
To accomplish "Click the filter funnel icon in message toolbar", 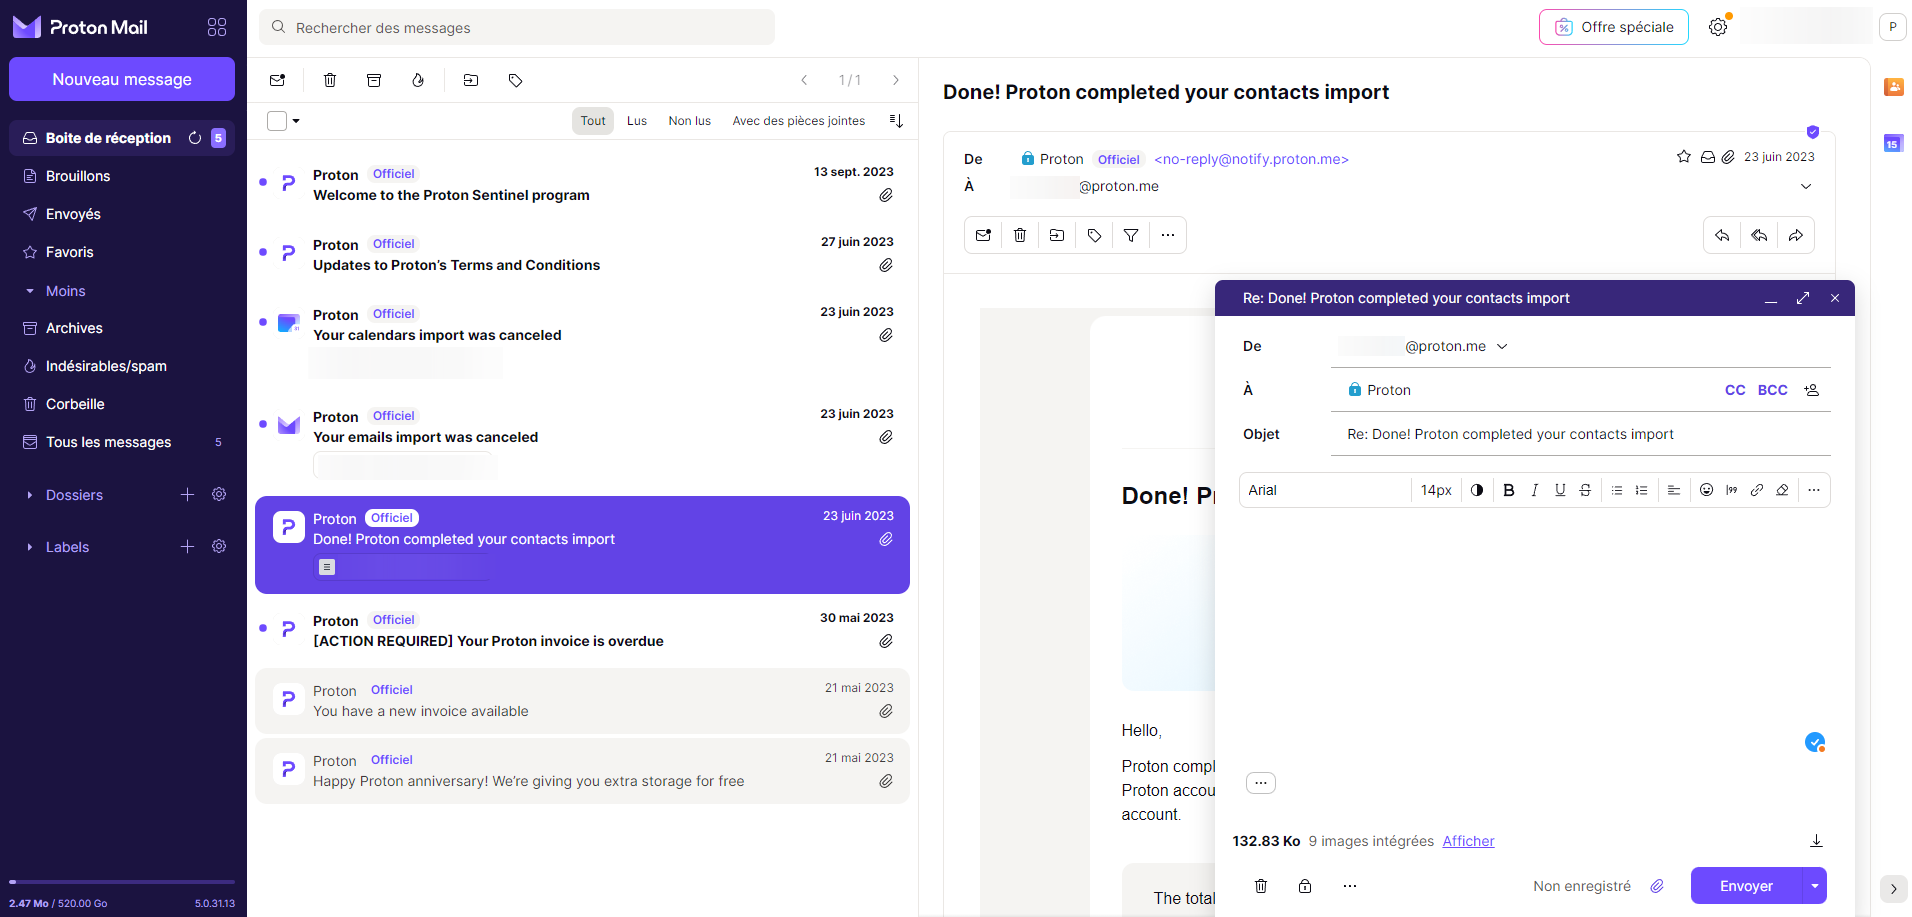I will coord(1131,235).
